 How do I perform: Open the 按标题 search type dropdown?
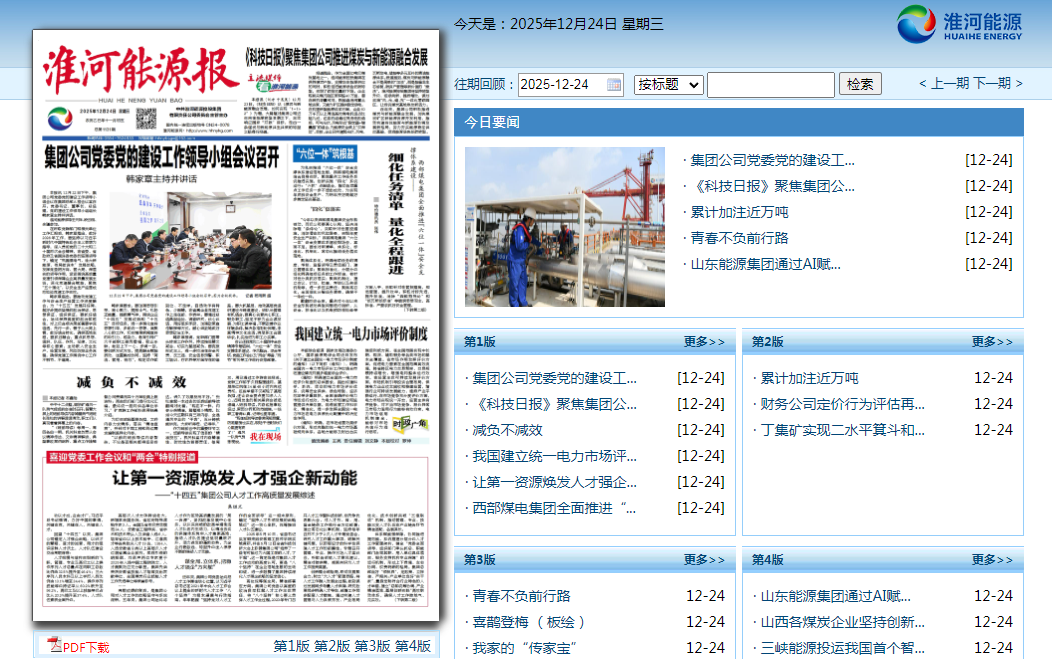[668, 85]
